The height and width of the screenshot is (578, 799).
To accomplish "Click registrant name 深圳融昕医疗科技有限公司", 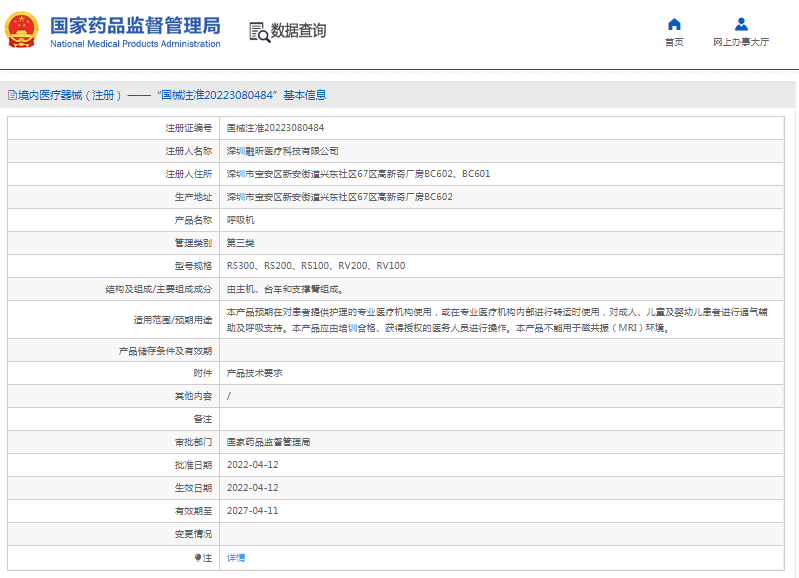I will pyautogui.click(x=283, y=151).
